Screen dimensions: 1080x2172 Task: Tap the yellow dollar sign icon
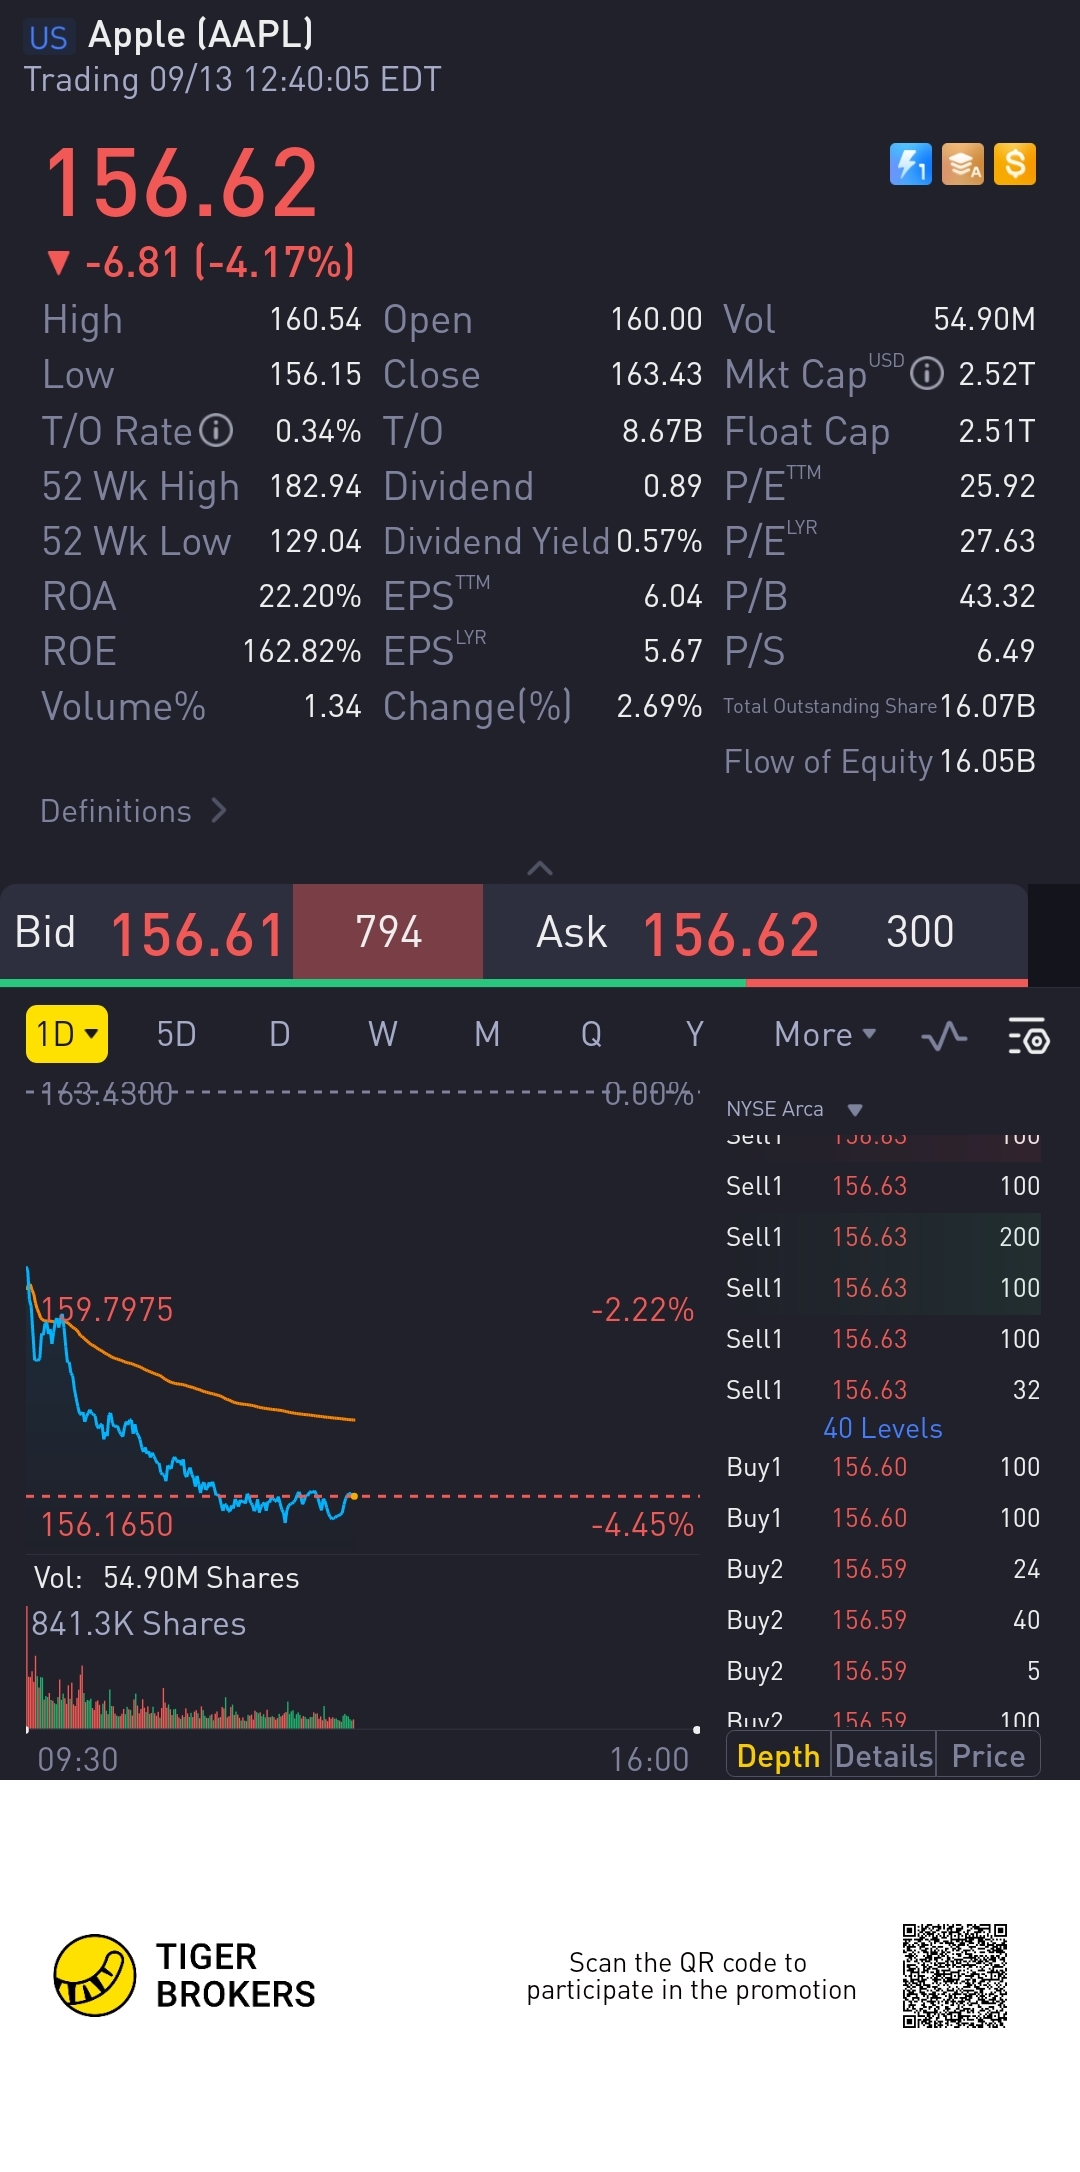[x=1014, y=164]
